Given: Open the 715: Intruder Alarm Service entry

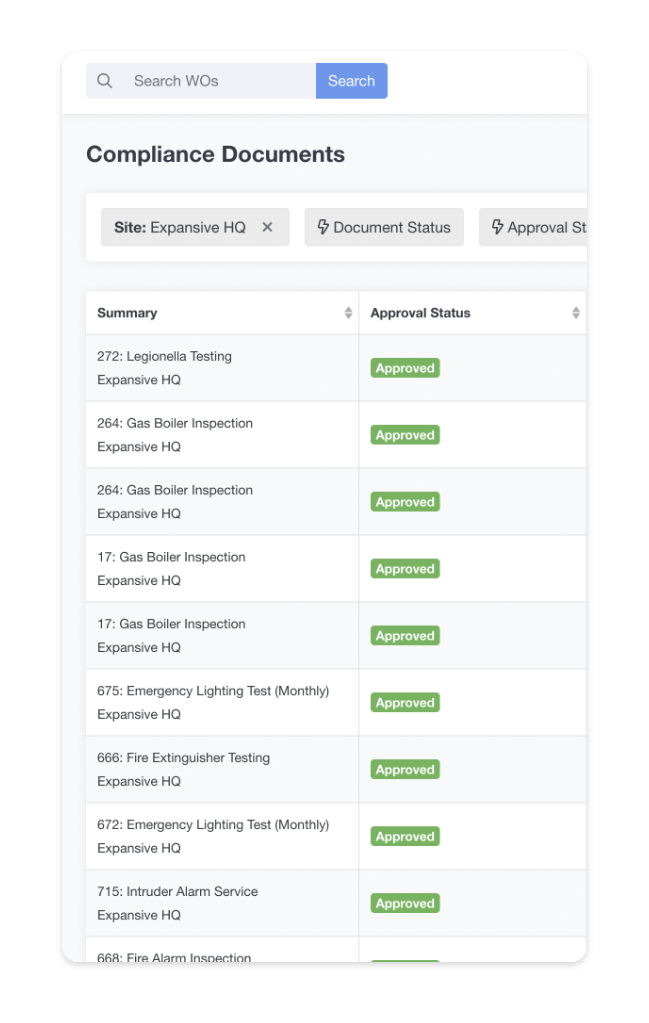Looking at the screenshot, I should tap(177, 891).
